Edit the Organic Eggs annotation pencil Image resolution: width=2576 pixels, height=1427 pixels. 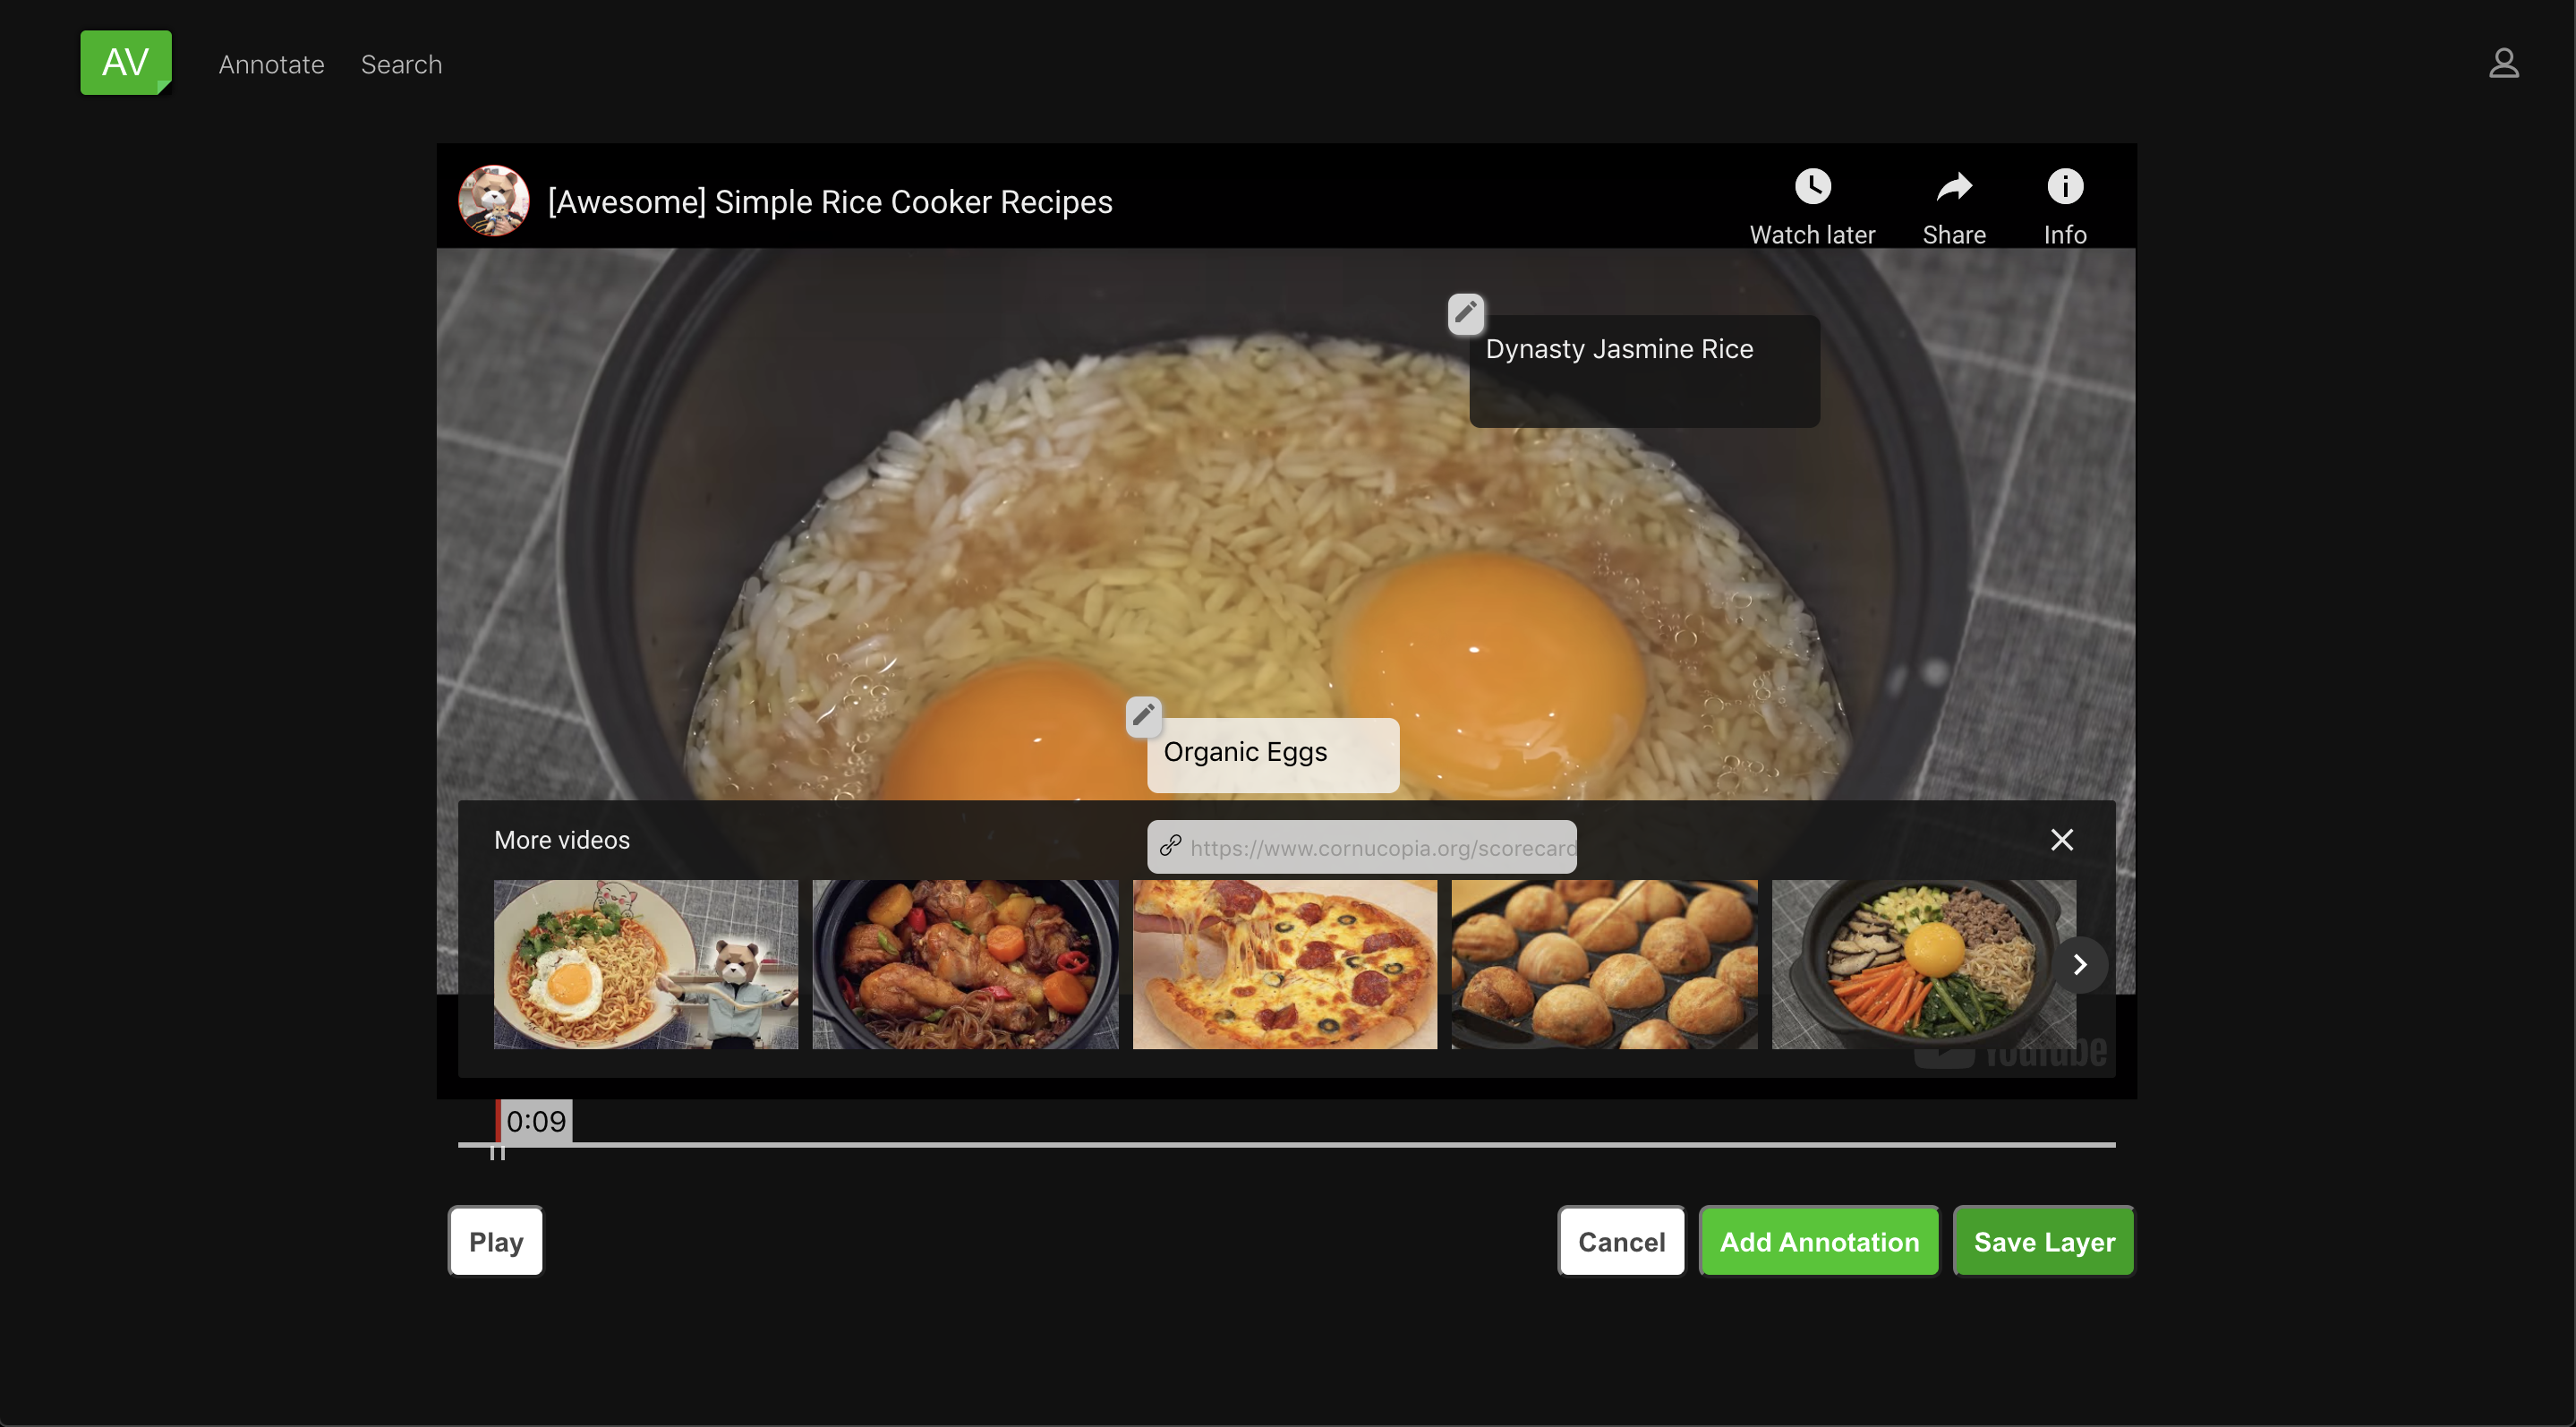tap(1143, 716)
